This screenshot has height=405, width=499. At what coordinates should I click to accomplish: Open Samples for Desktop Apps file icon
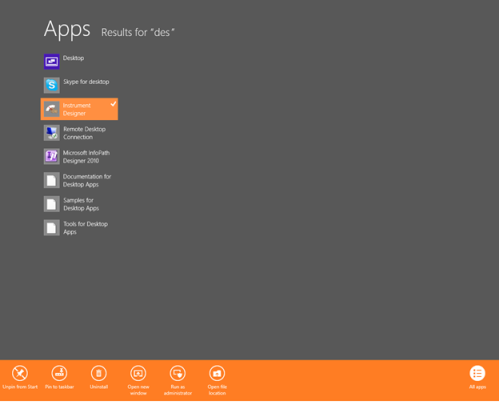point(52,204)
